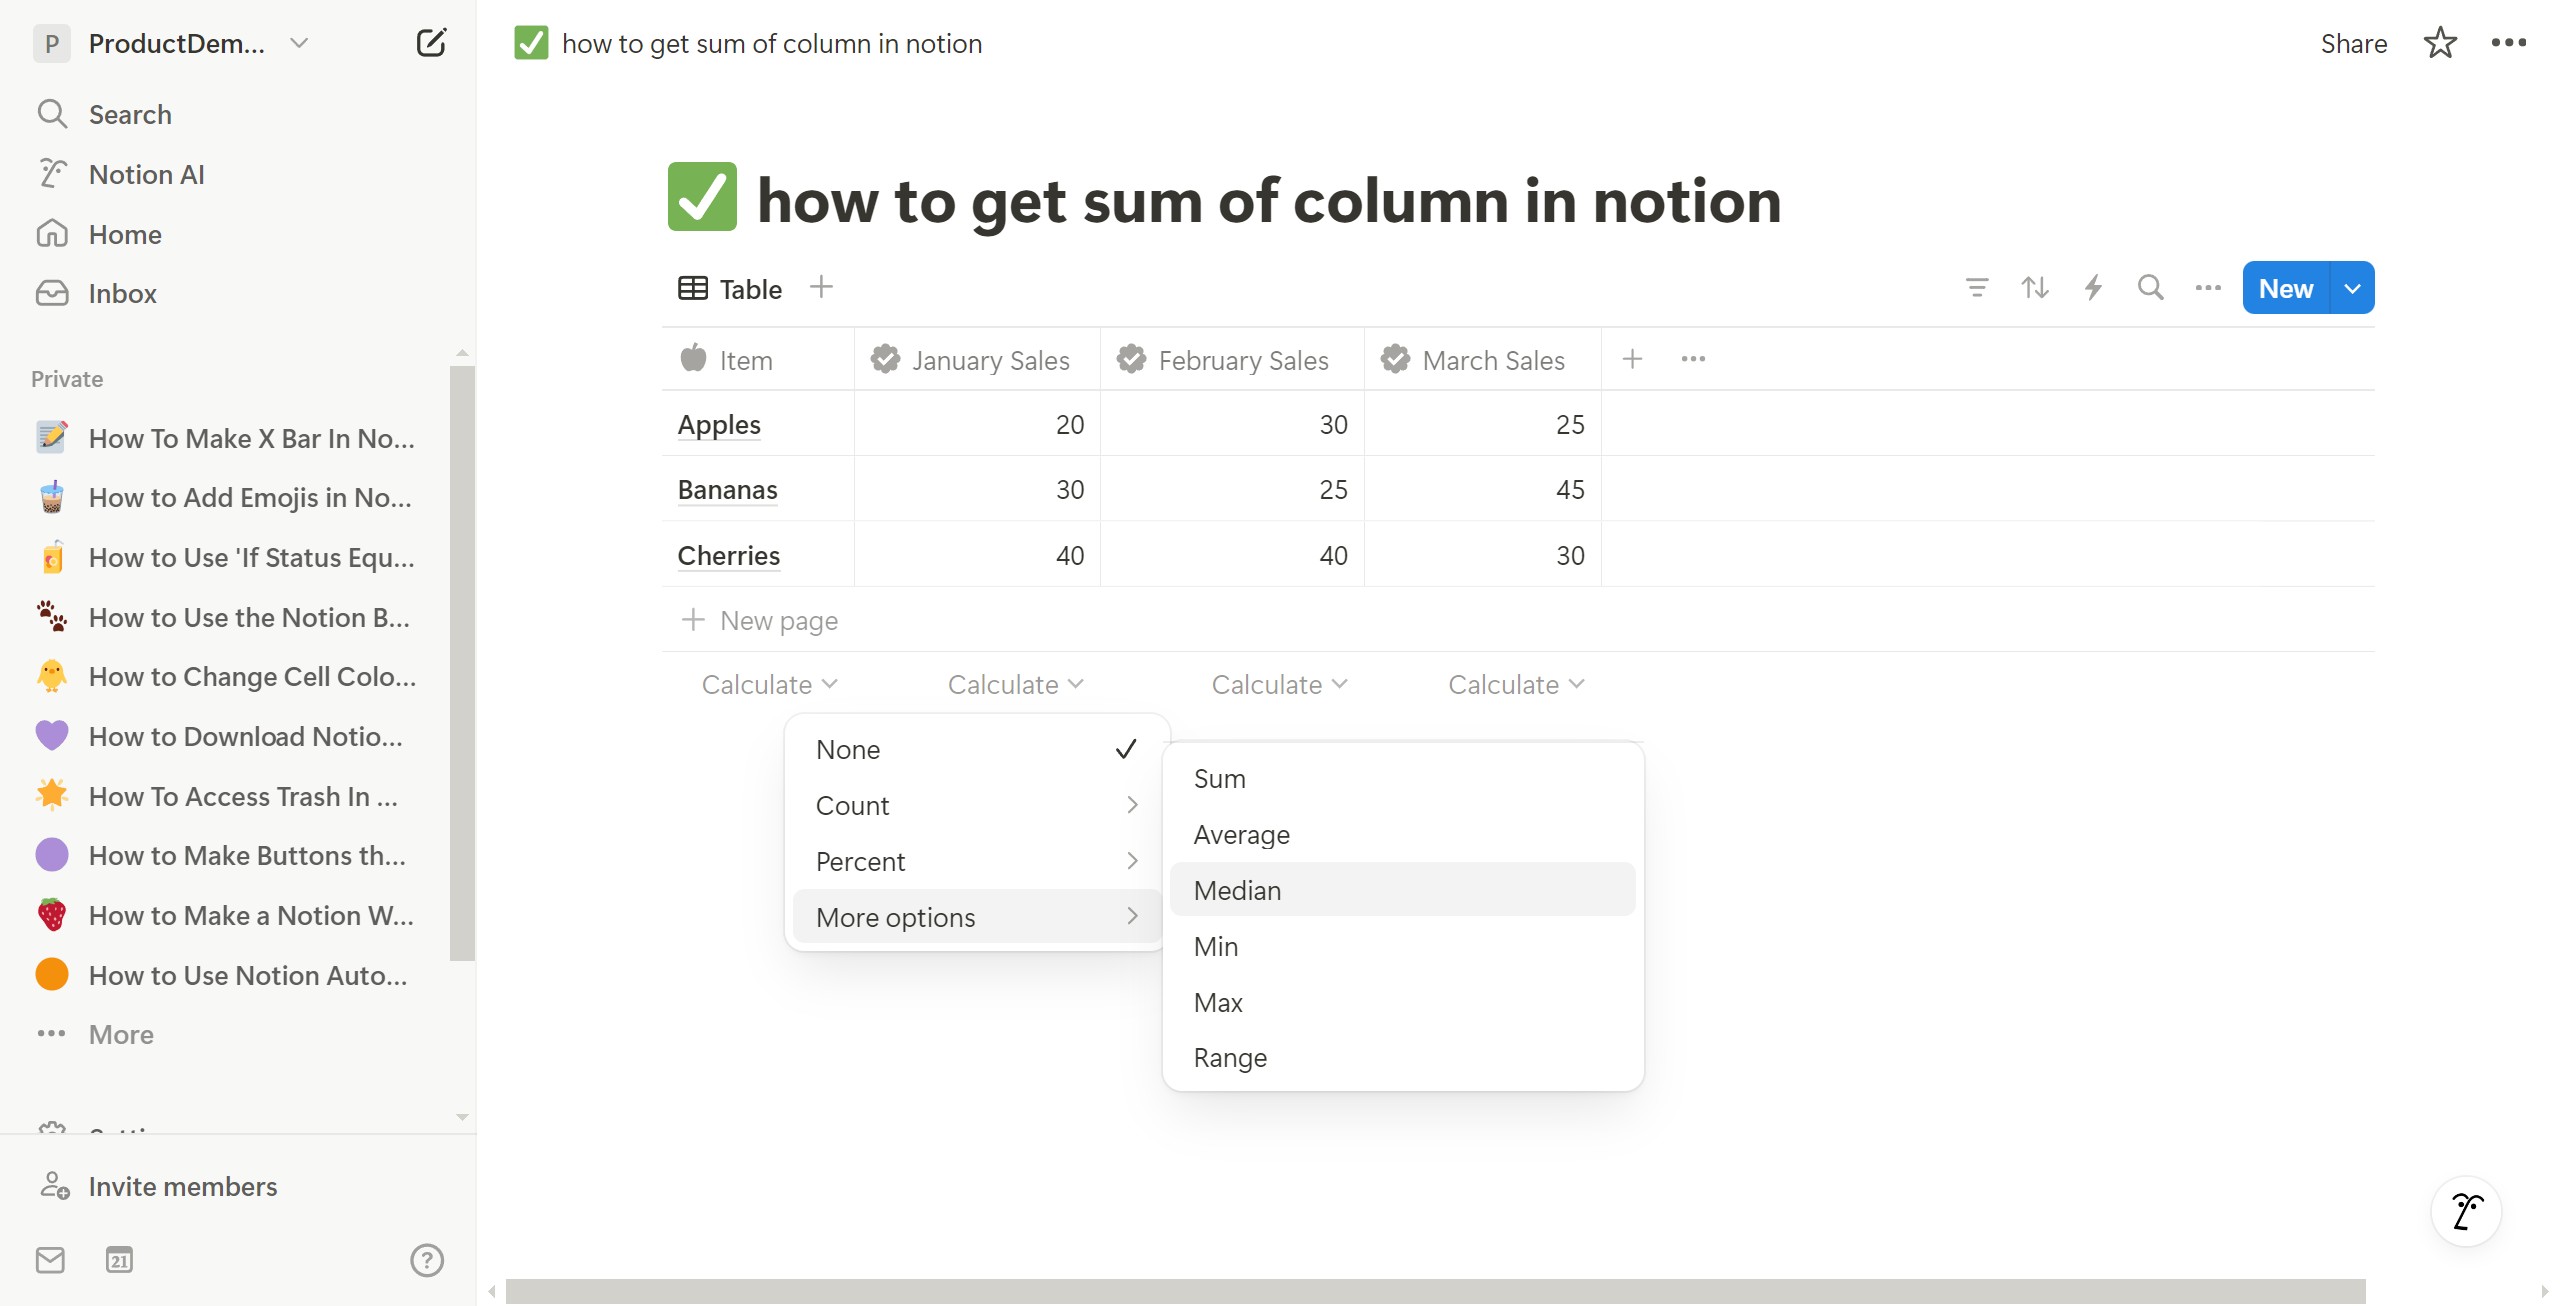Click March Sales column header
2561x1306 pixels.
(x=1482, y=359)
